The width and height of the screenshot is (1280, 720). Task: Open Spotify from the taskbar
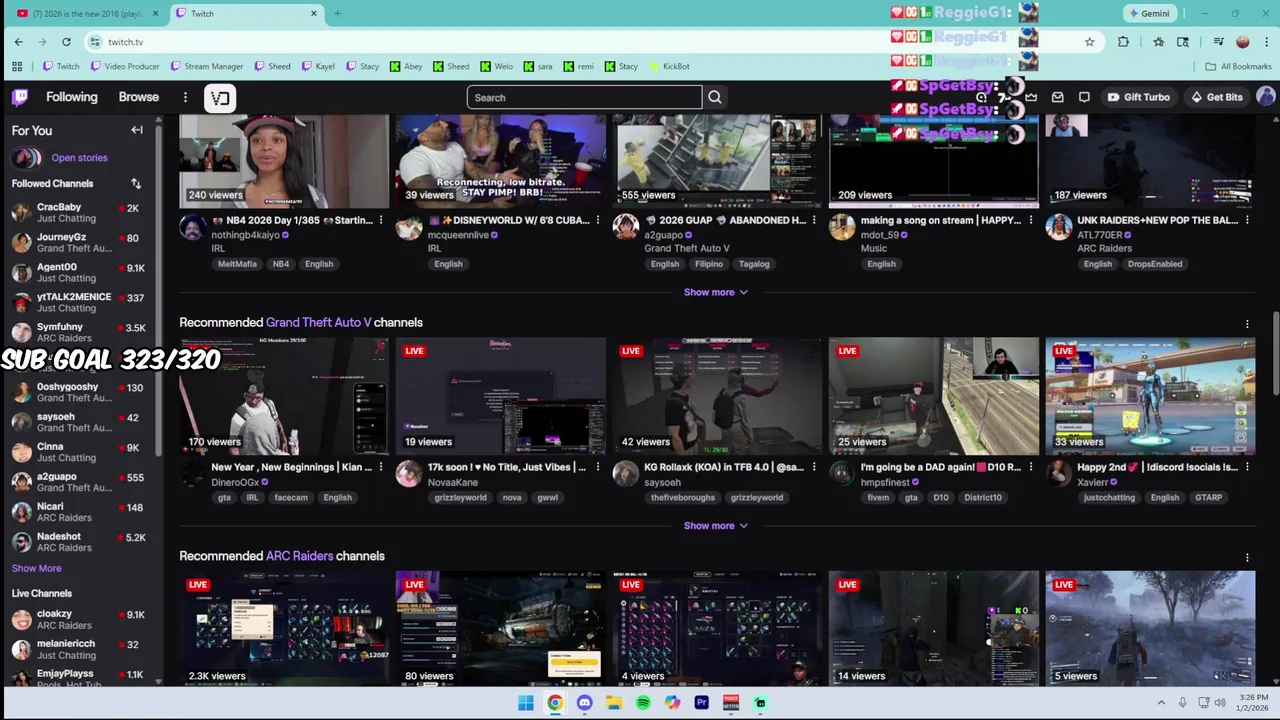tap(643, 703)
